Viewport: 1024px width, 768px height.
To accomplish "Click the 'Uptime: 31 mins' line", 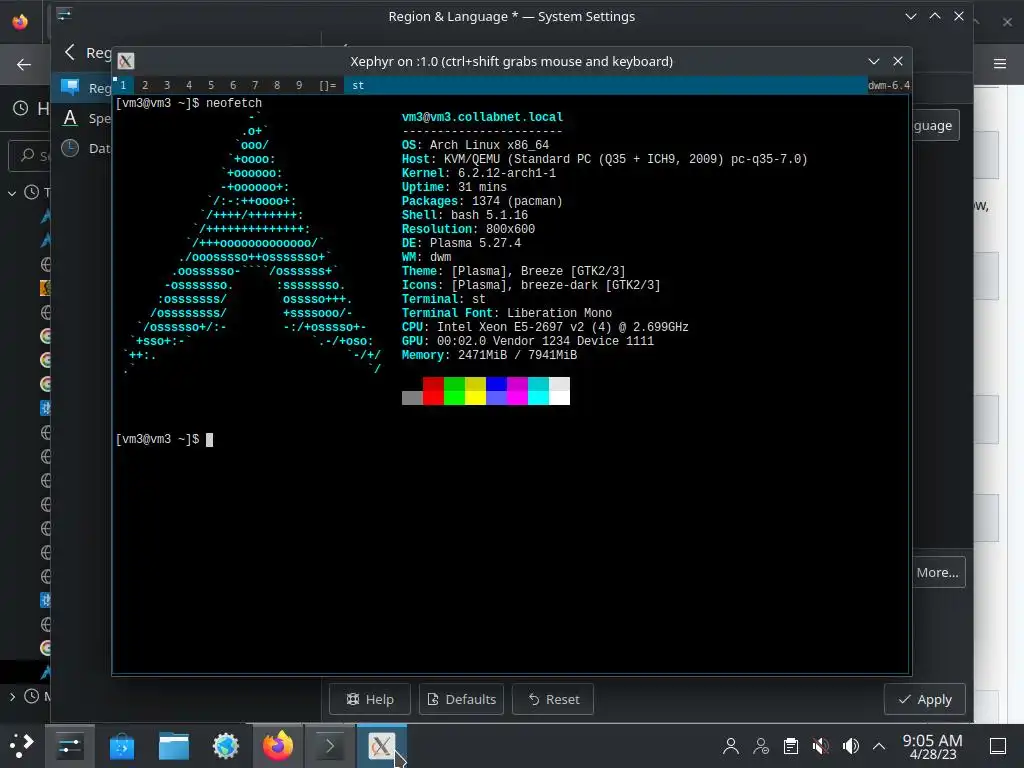I will tap(454, 187).
